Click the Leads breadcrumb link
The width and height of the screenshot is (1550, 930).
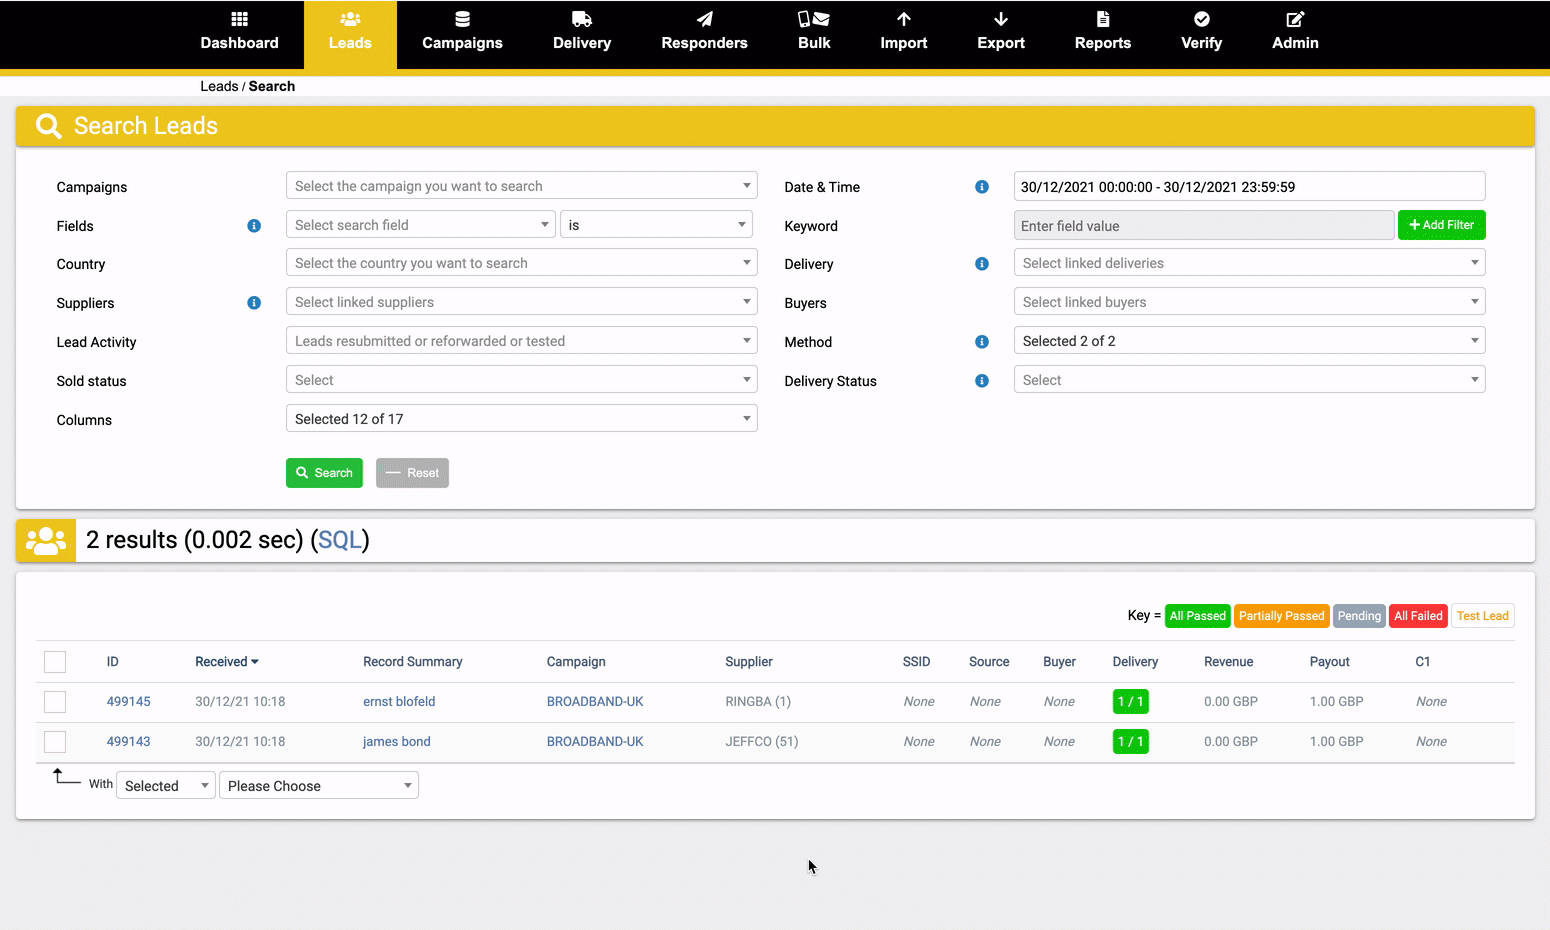(219, 86)
